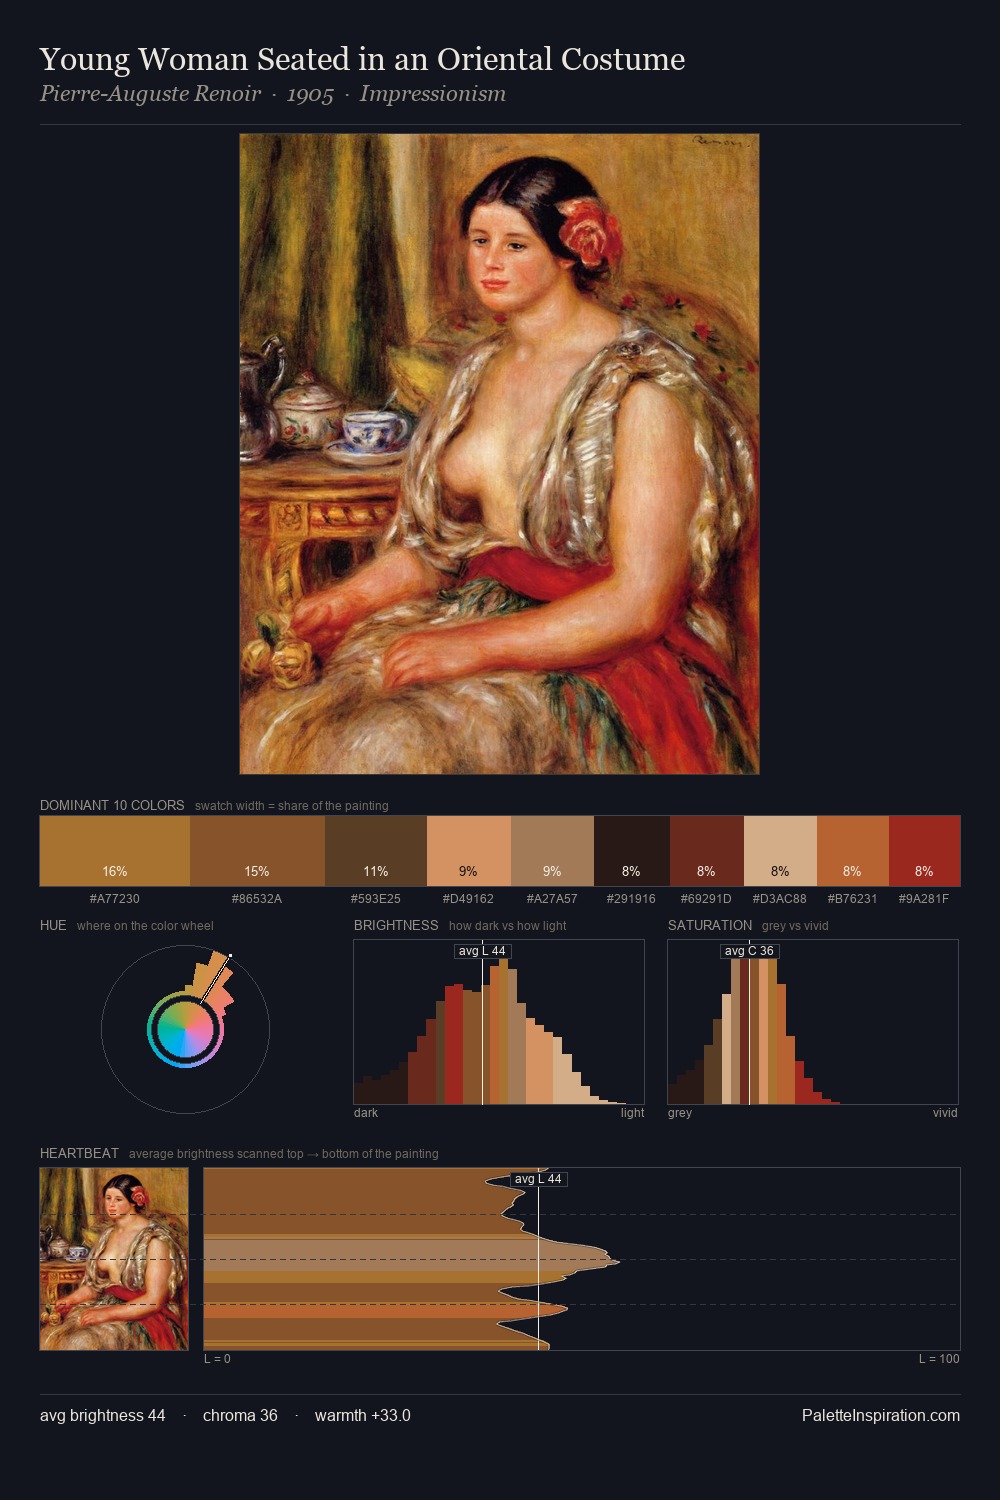Click the 'grey' axis label

(680, 1113)
